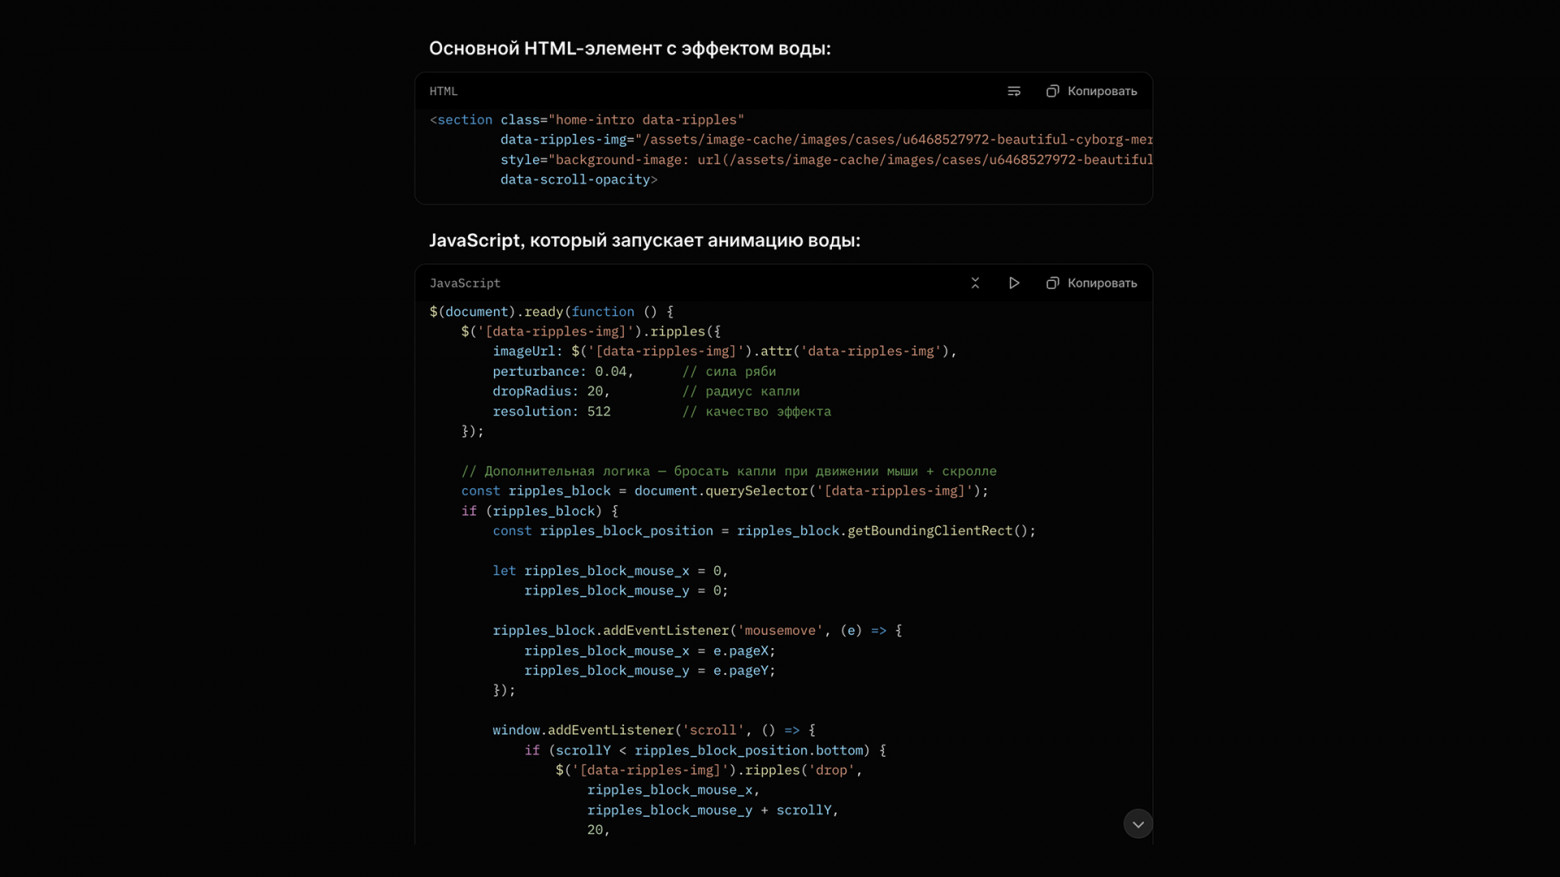Viewport: 1560px width, 877px height.
Task: Click the 'ripples_block_mouse_y = 0;' line
Action: click(x=626, y=591)
